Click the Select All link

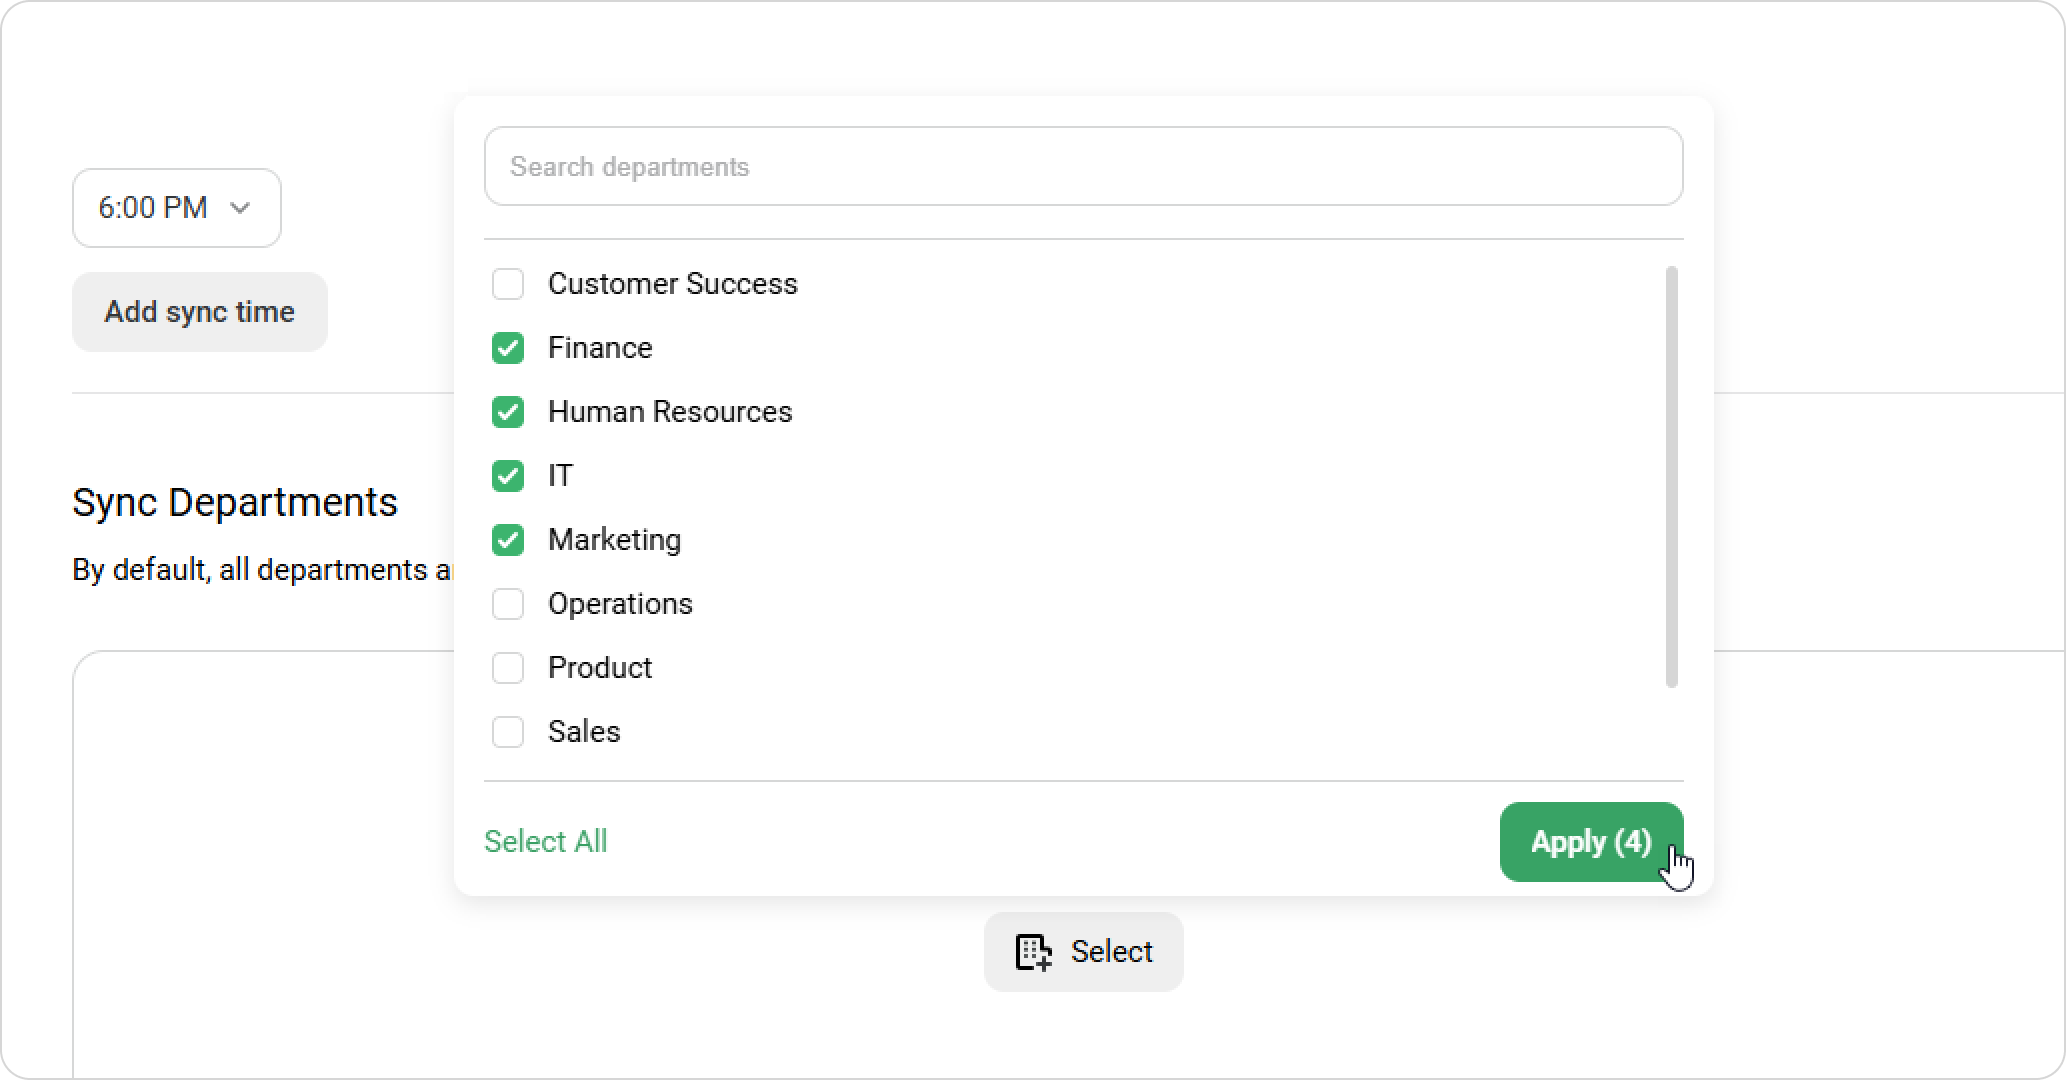pyautogui.click(x=545, y=842)
